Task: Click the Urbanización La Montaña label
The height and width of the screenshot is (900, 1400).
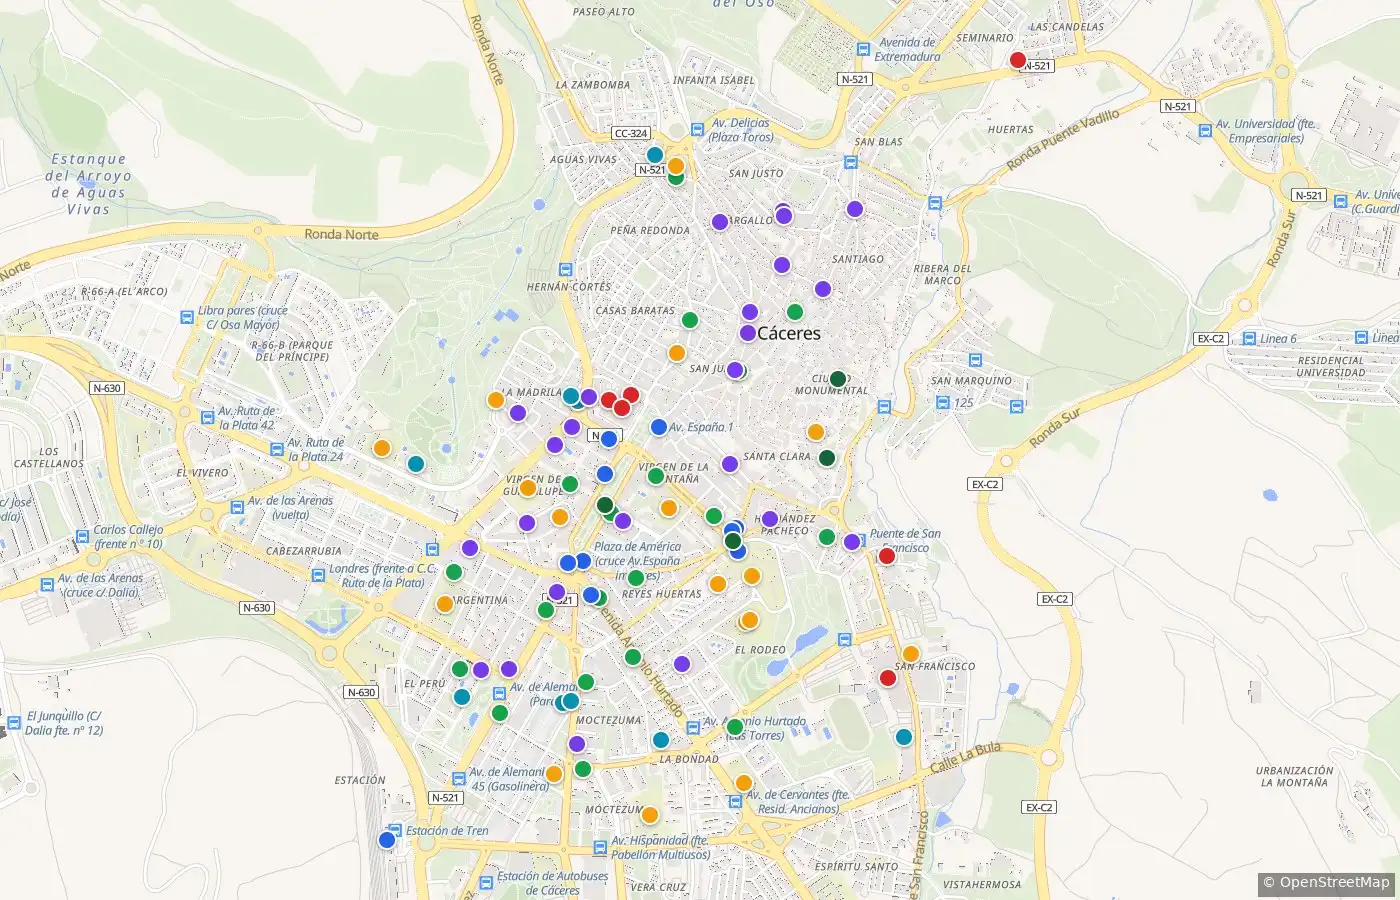Action: 1295,776
